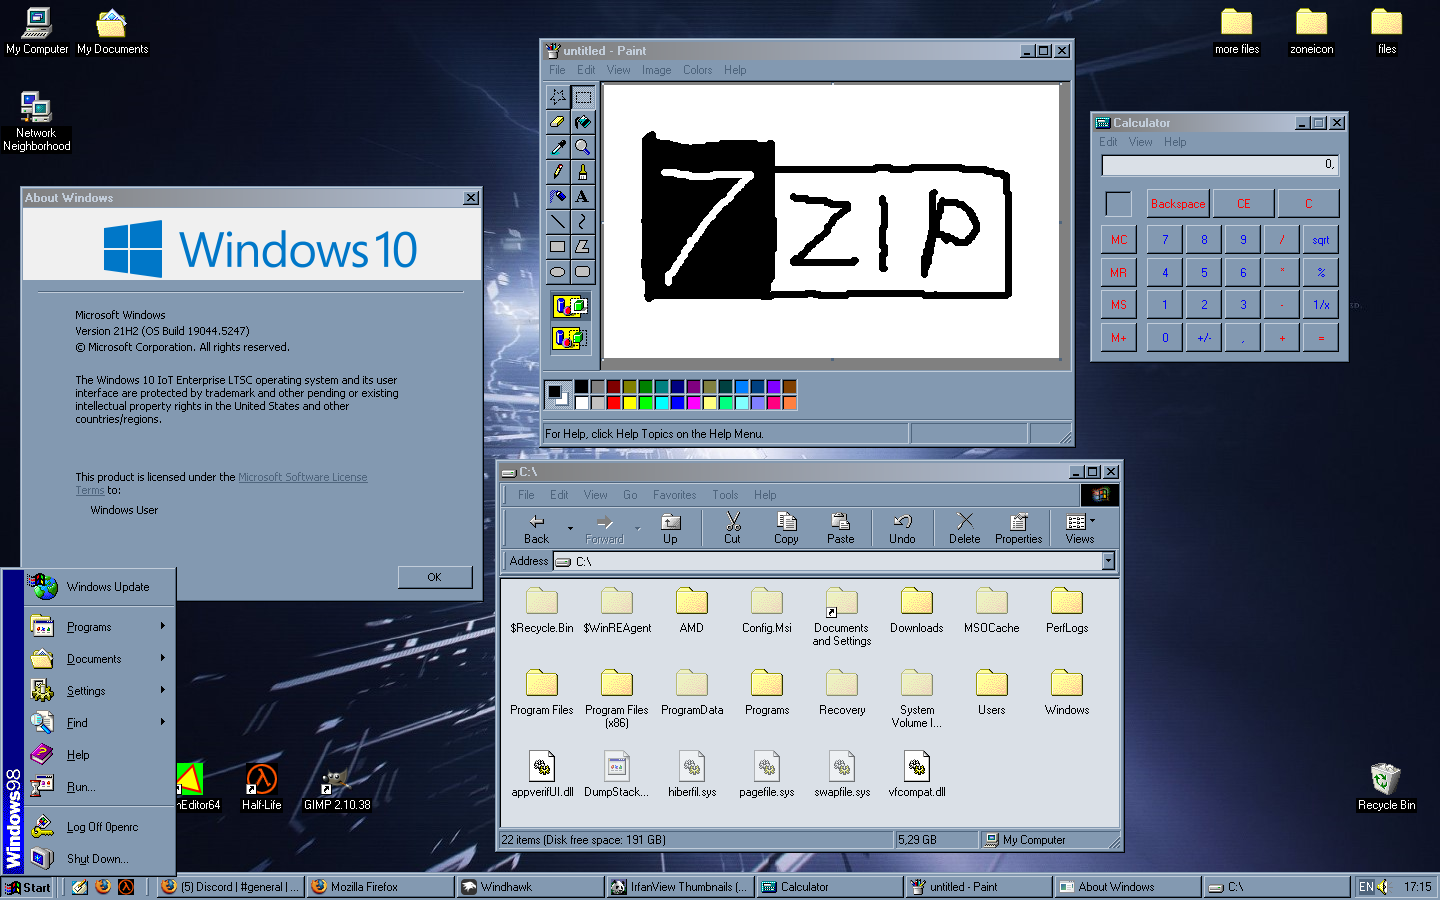Select the Ellipse shape tool
This screenshot has width=1440, height=900.
pos(558,272)
